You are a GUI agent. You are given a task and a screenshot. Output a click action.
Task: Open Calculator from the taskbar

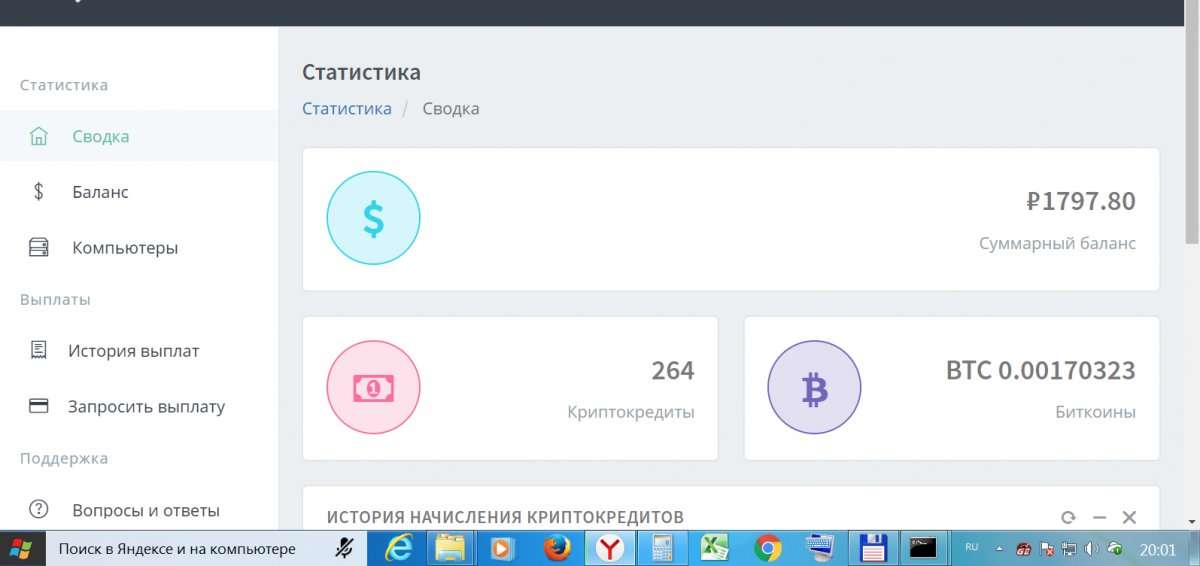(661, 548)
